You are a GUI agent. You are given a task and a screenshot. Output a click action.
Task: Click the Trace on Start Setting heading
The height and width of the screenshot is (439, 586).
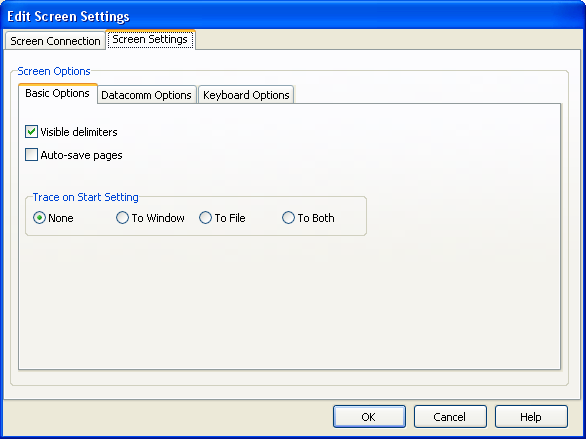(x=85, y=197)
